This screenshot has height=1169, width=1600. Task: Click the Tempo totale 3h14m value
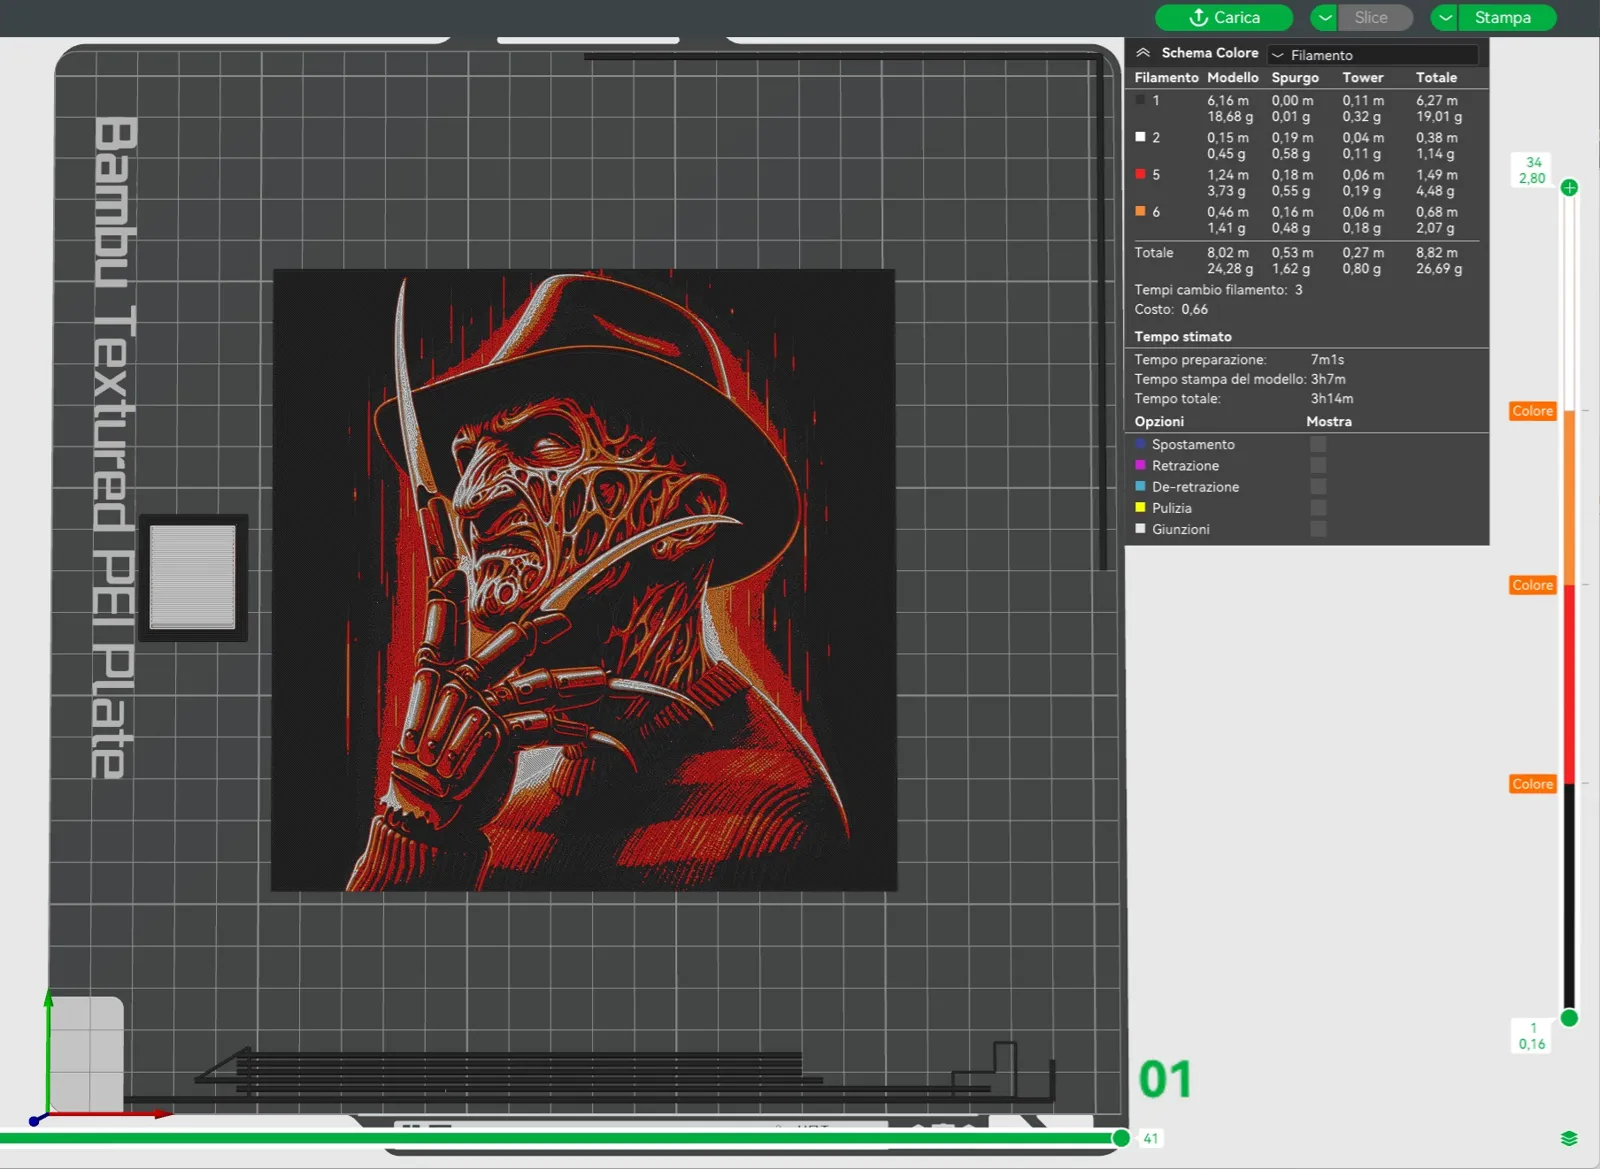click(x=1332, y=399)
